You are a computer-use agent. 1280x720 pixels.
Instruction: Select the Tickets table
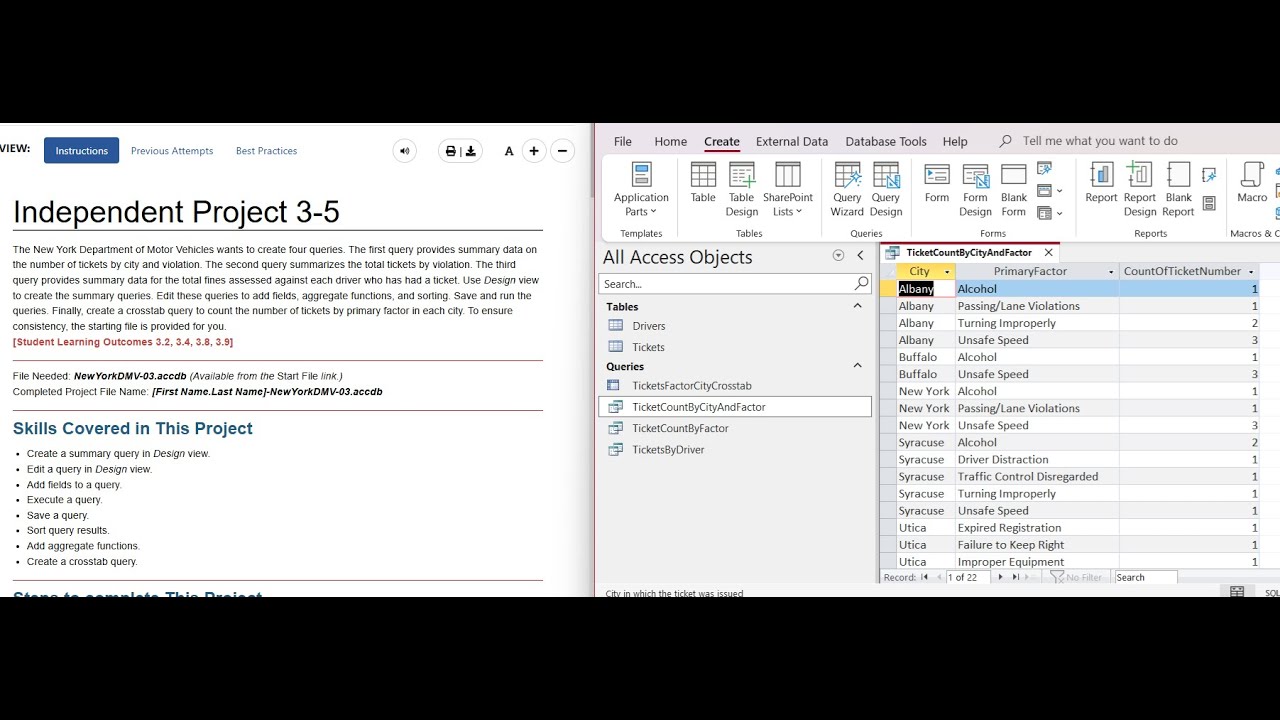tap(735, 347)
